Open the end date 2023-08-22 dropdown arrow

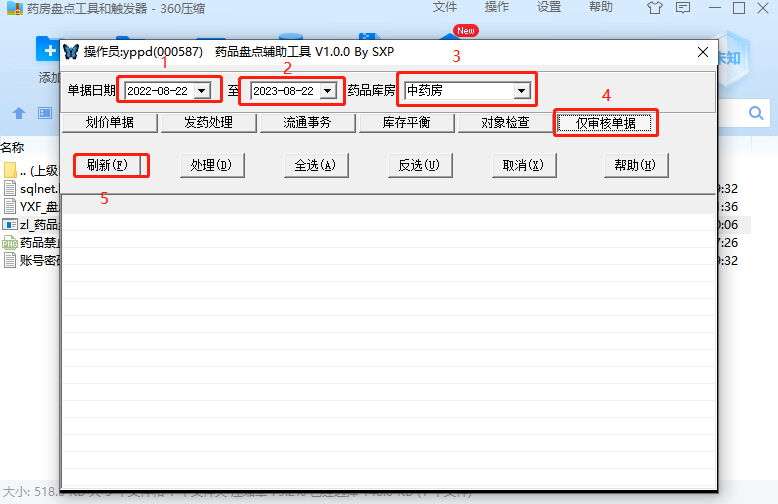click(x=327, y=91)
